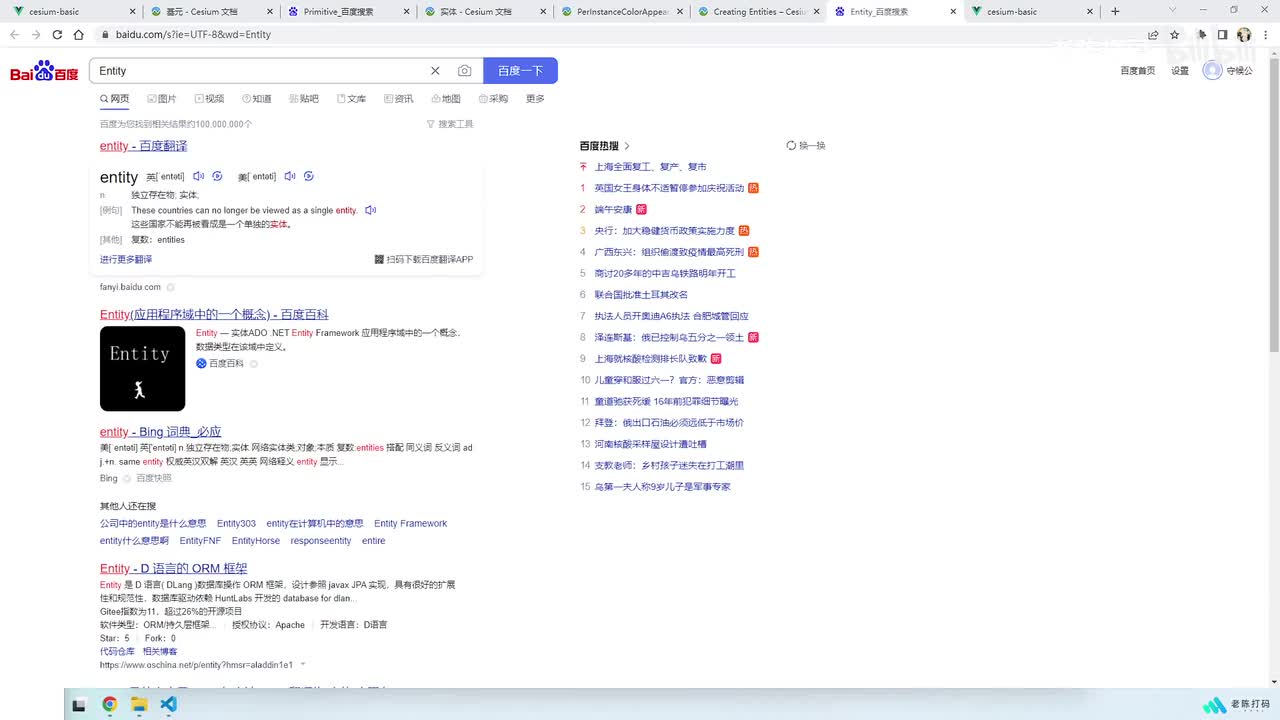Select the 文库 search tab
Viewport: 1280px width, 720px height.
pos(351,99)
